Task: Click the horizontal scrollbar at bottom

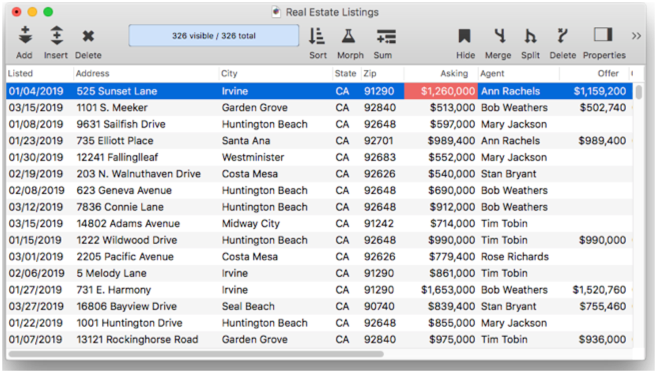Action: click(196, 354)
